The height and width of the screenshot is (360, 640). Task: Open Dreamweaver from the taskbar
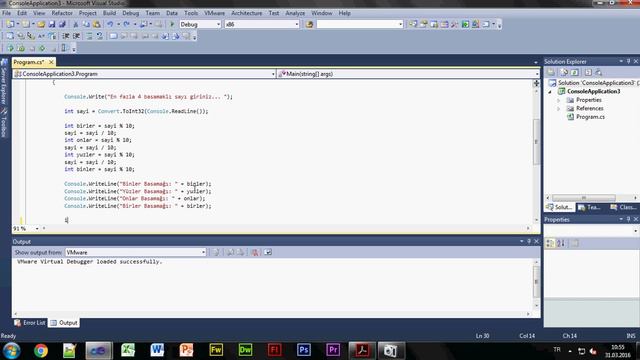click(x=245, y=351)
